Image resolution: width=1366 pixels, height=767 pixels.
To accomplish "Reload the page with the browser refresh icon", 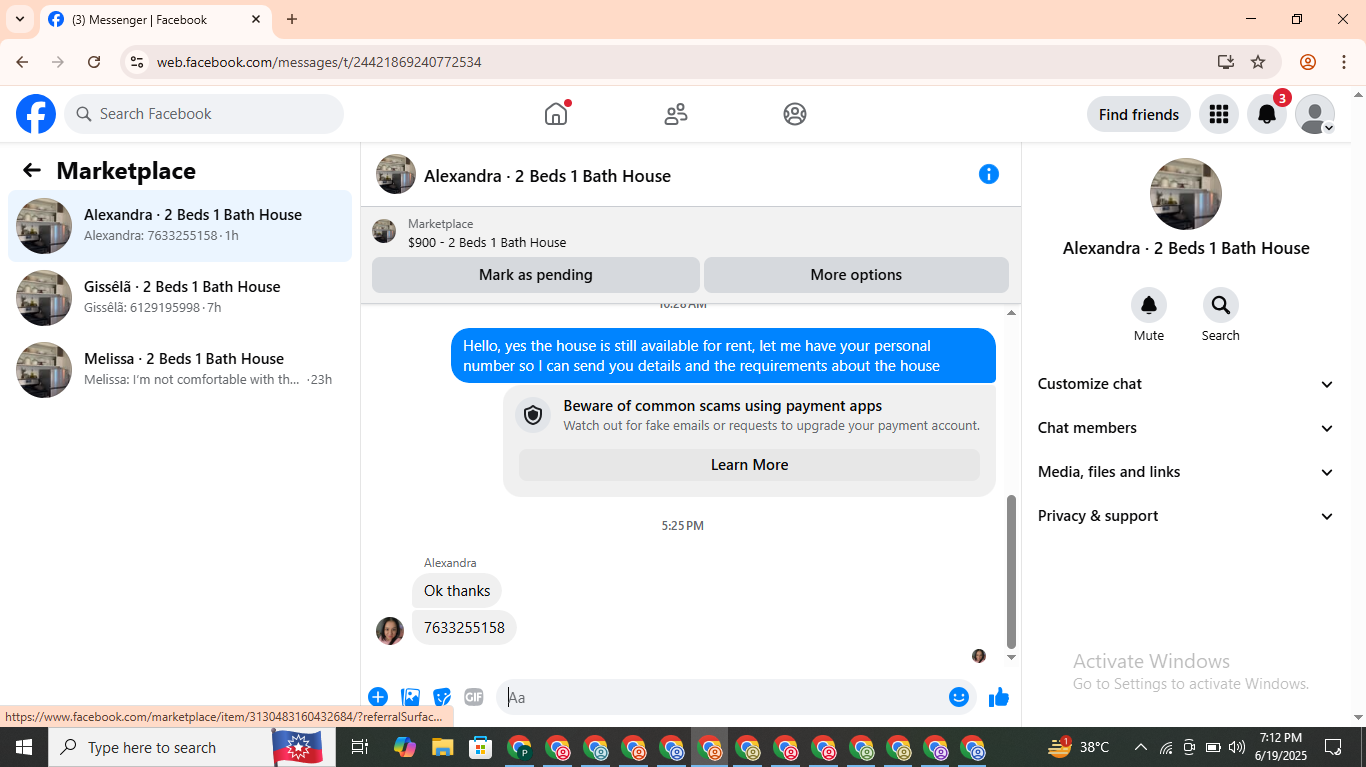I will (94, 62).
